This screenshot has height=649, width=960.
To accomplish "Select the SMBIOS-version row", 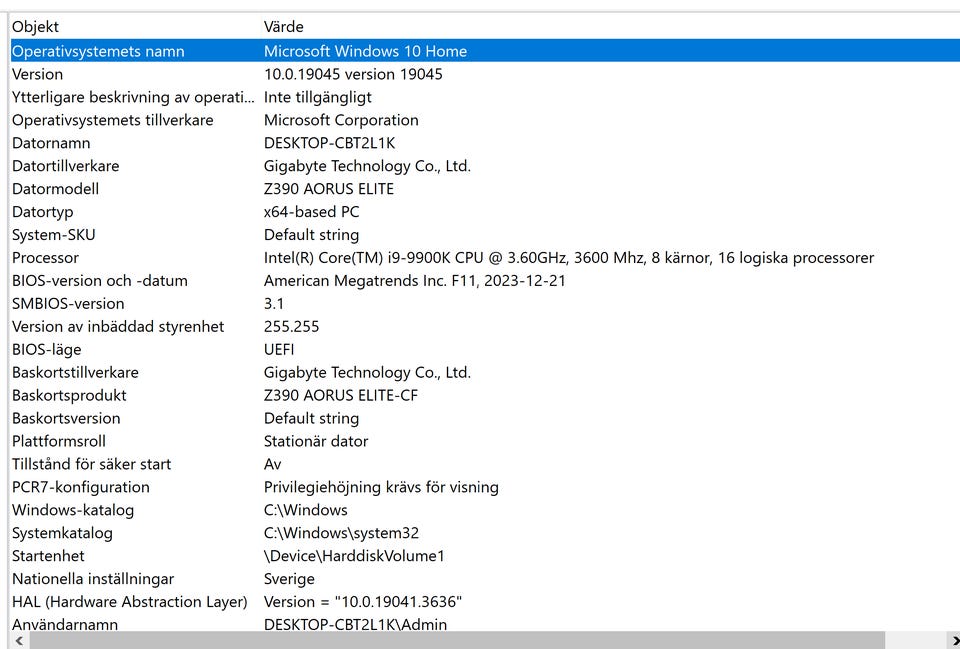I will 68,304.
